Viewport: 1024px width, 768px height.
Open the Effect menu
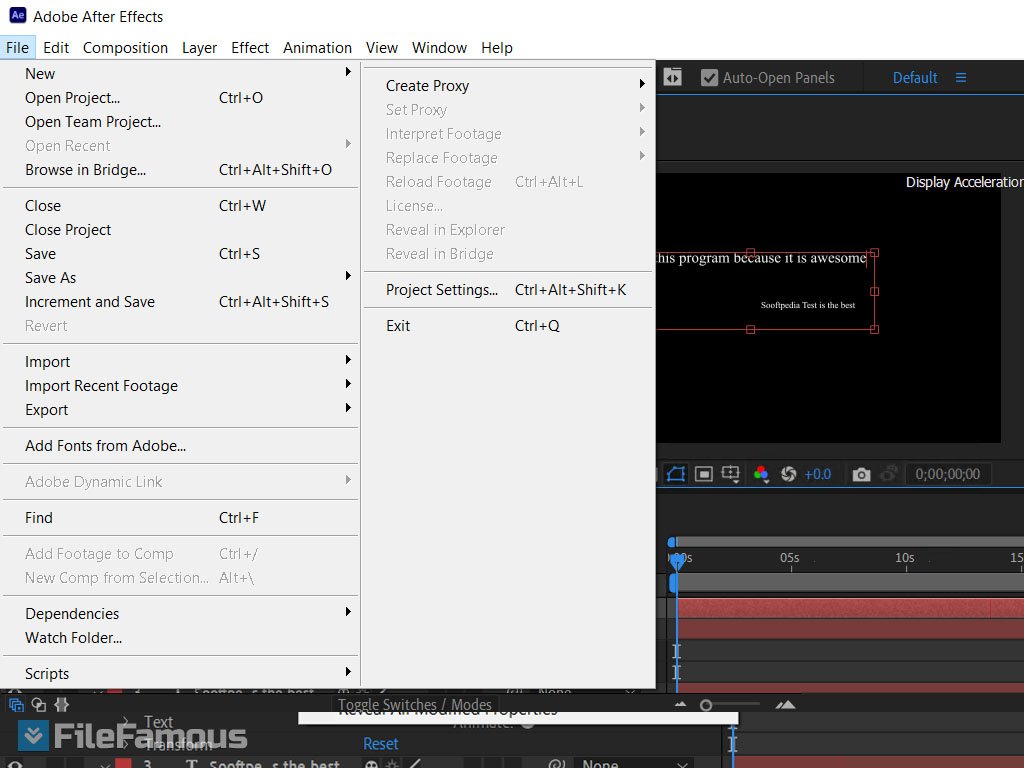(250, 48)
